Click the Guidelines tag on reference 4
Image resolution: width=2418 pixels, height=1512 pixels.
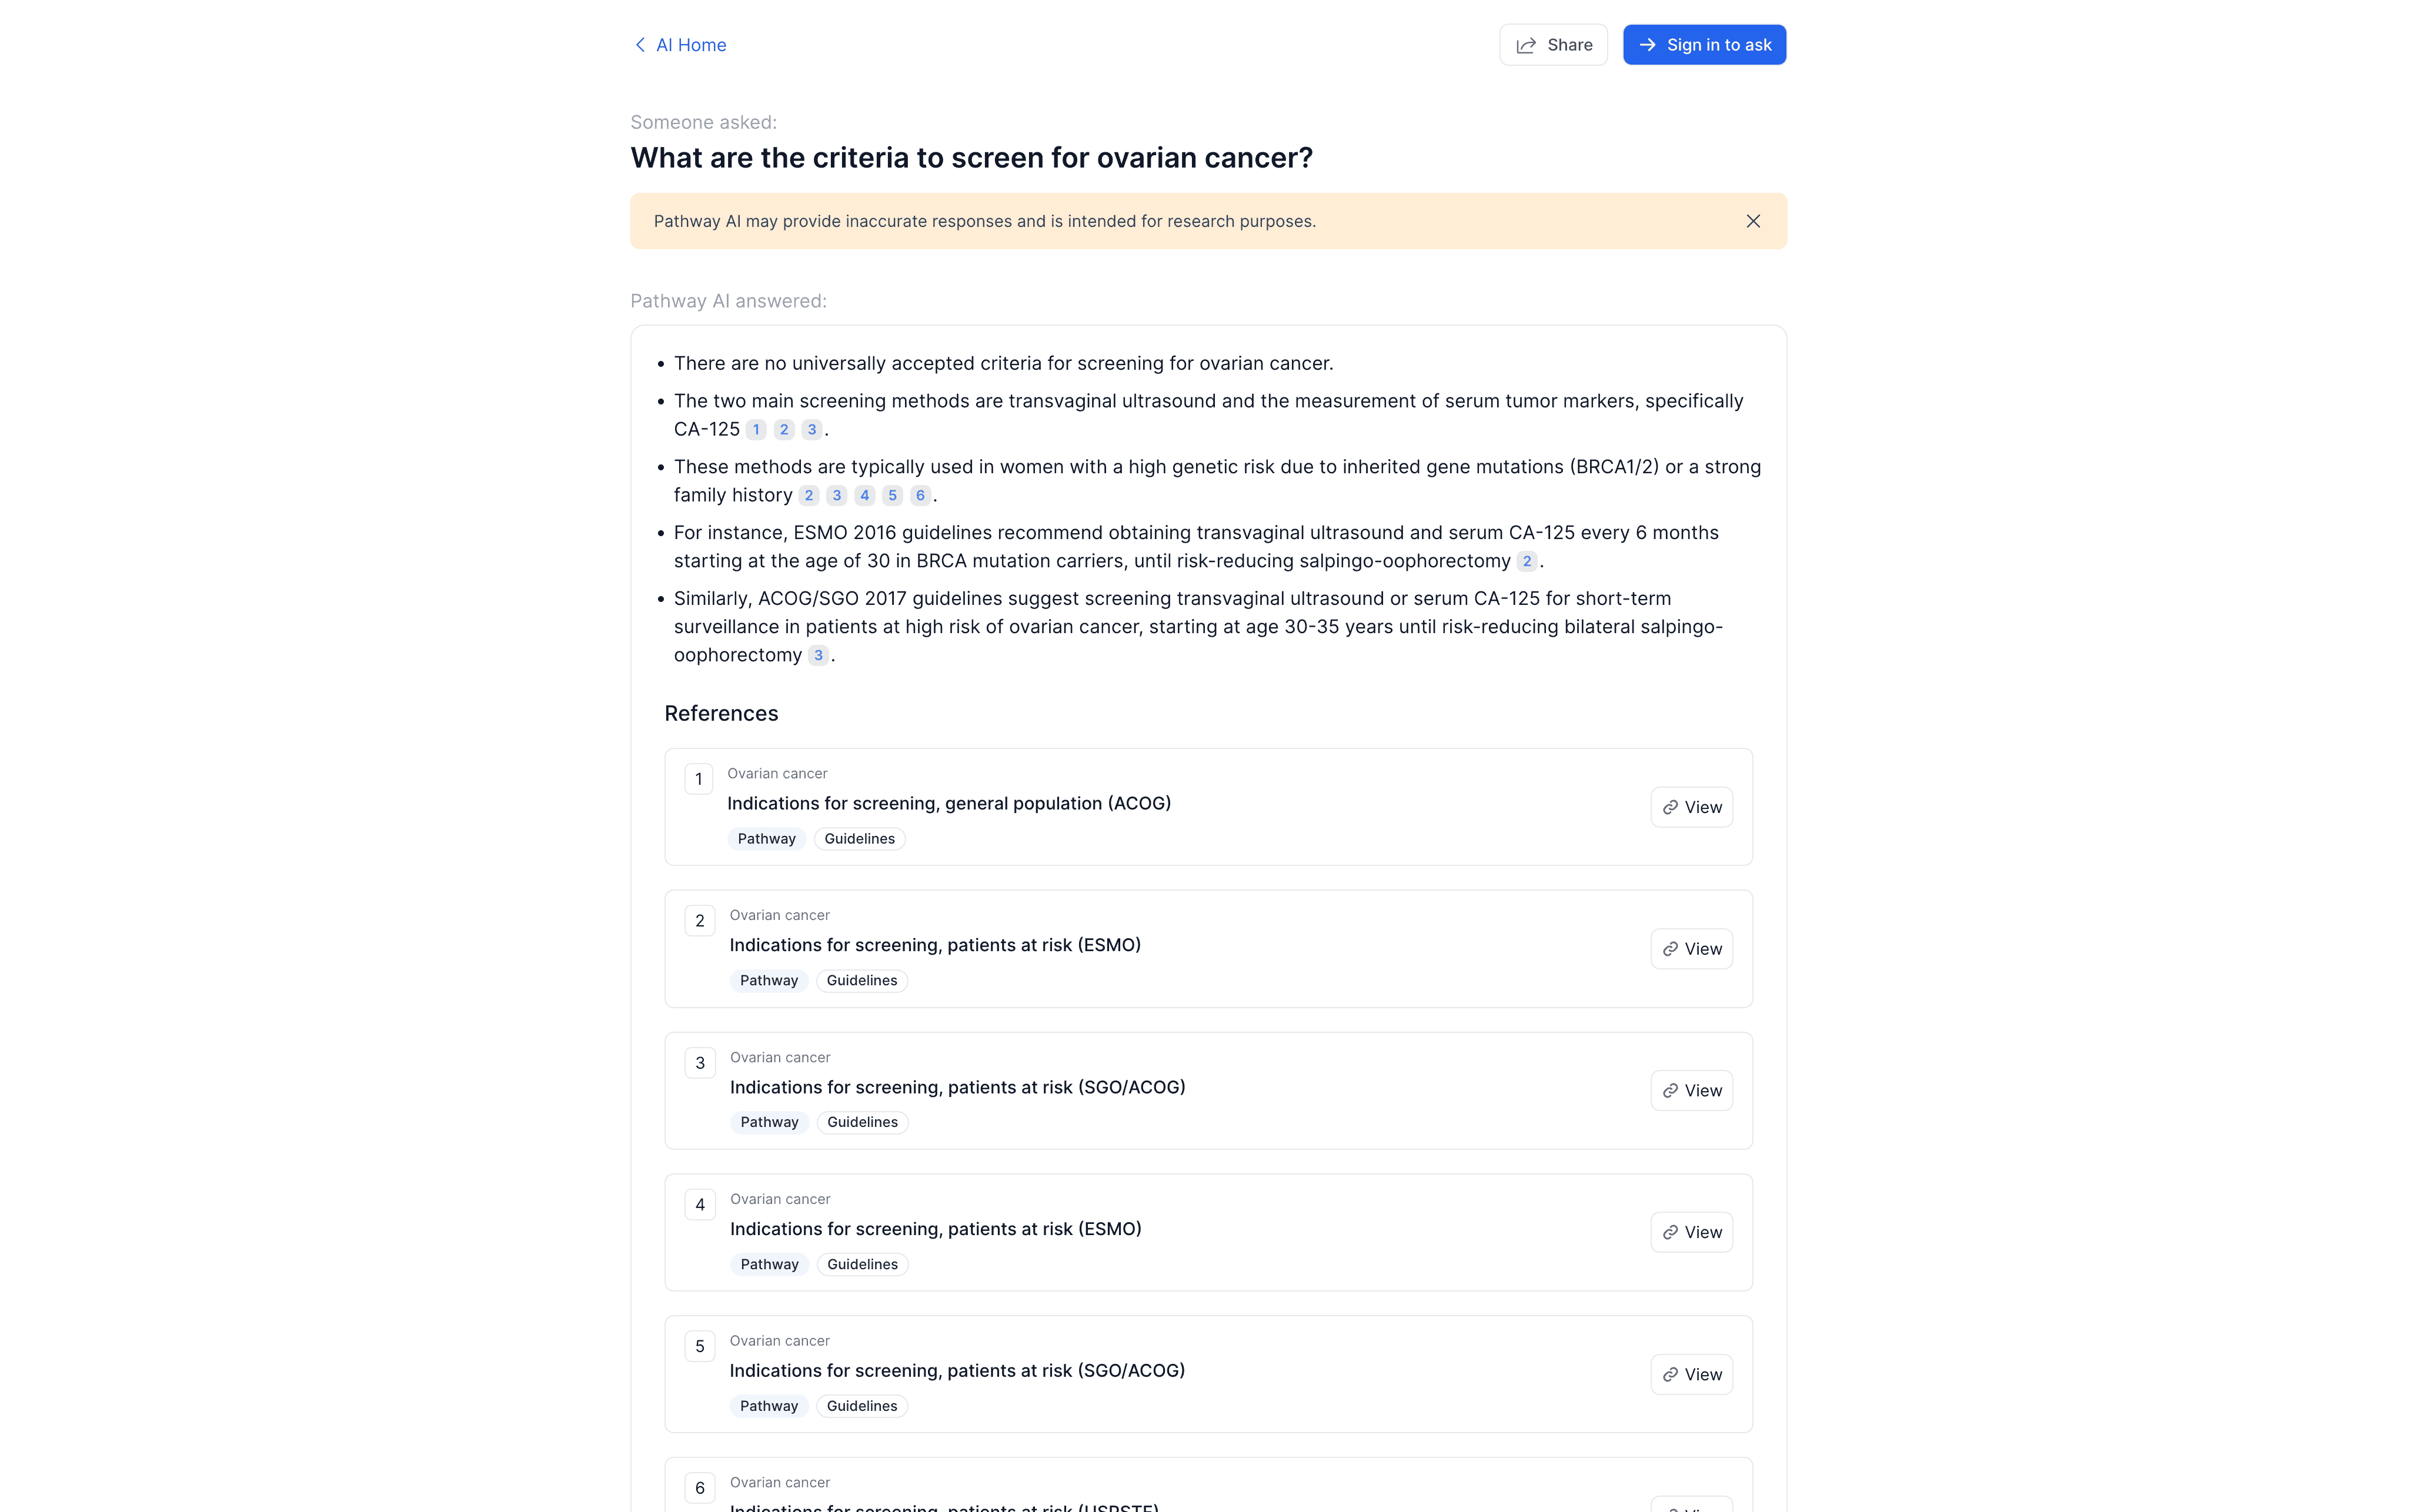coord(862,1265)
